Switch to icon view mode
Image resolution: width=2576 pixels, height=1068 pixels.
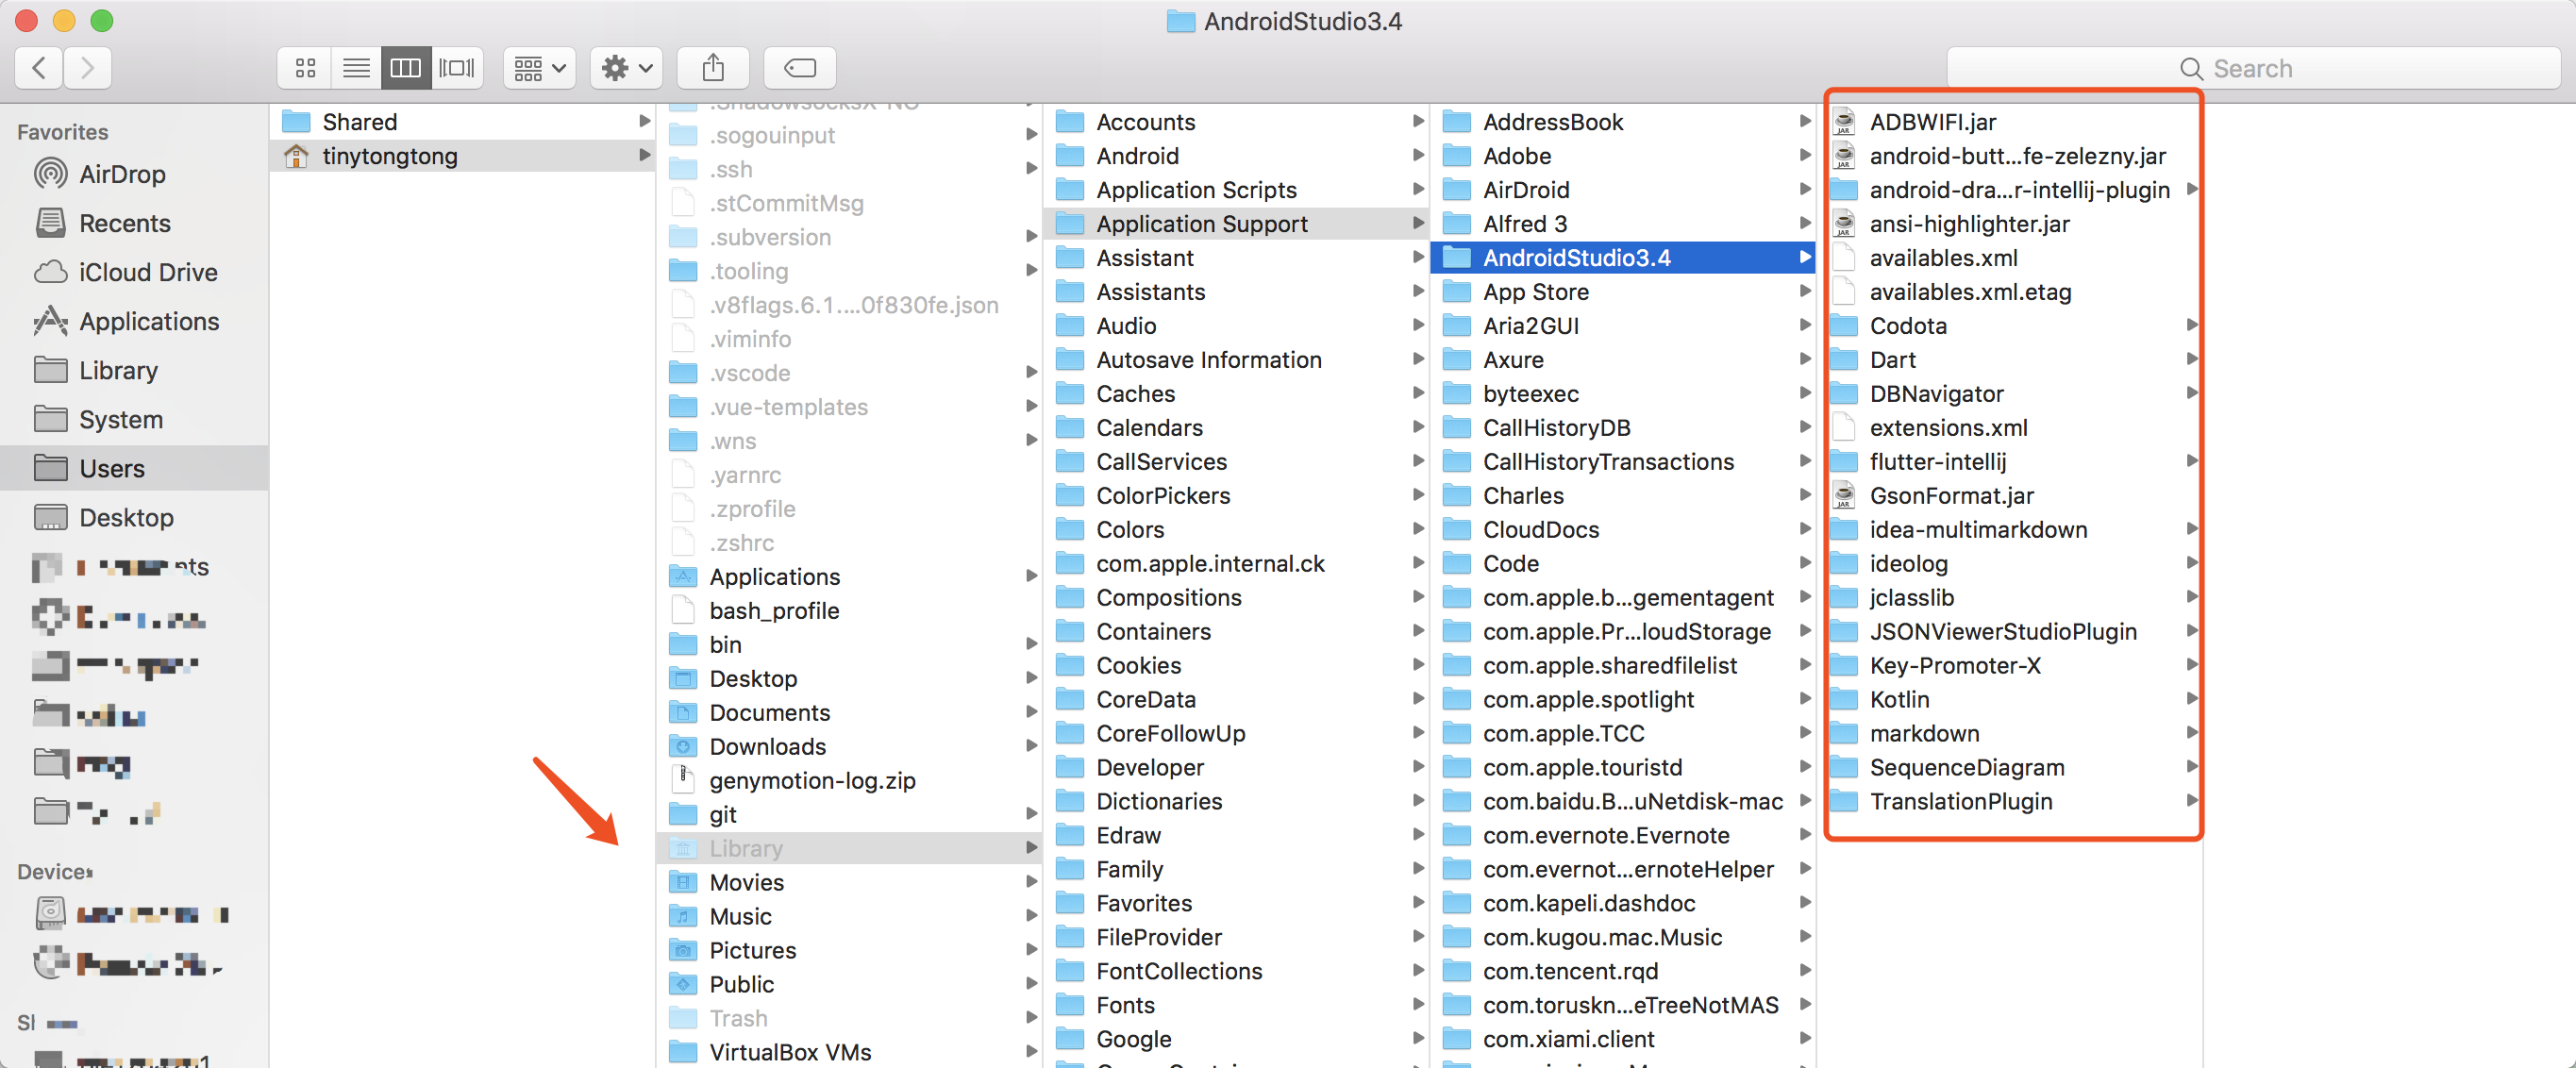(305, 68)
